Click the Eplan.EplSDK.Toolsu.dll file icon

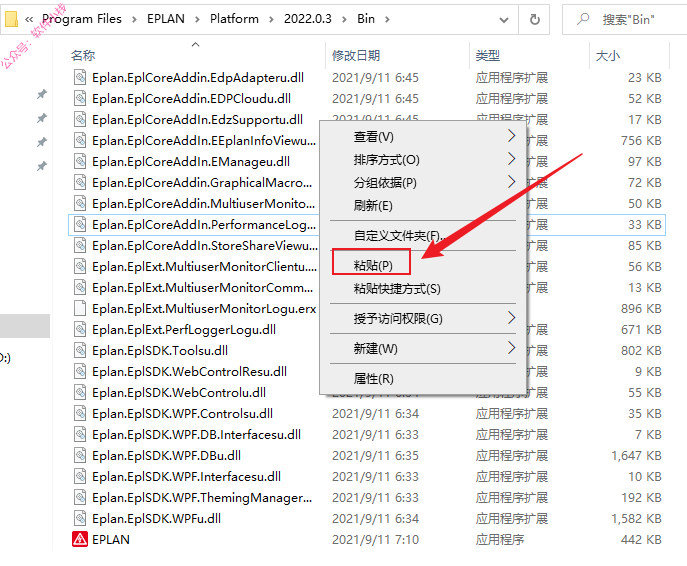[80, 350]
